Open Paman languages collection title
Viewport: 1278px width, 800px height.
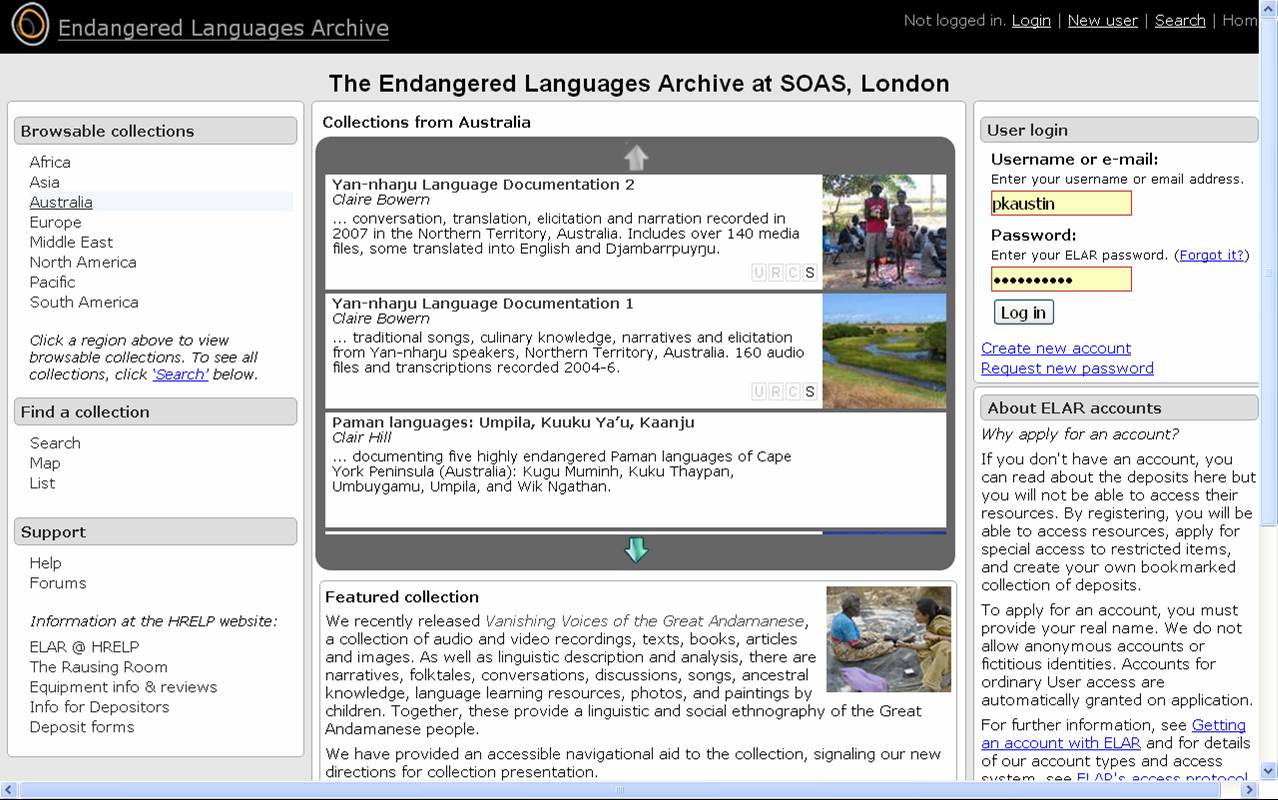pos(513,422)
